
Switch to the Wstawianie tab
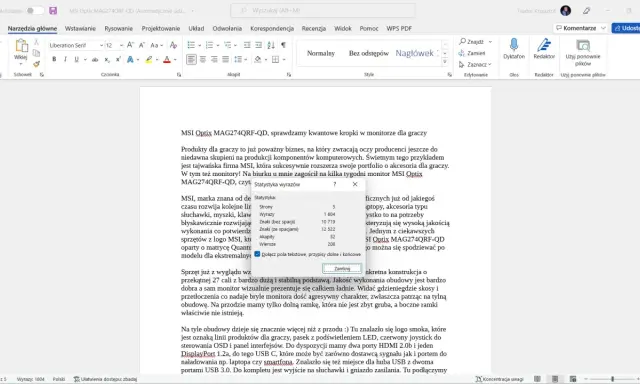click(x=80, y=29)
